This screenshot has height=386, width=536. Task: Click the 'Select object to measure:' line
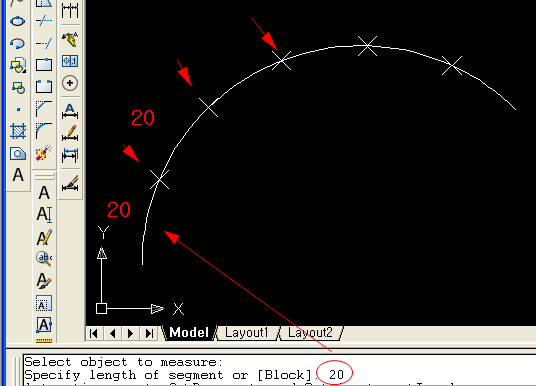[x=123, y=362]
